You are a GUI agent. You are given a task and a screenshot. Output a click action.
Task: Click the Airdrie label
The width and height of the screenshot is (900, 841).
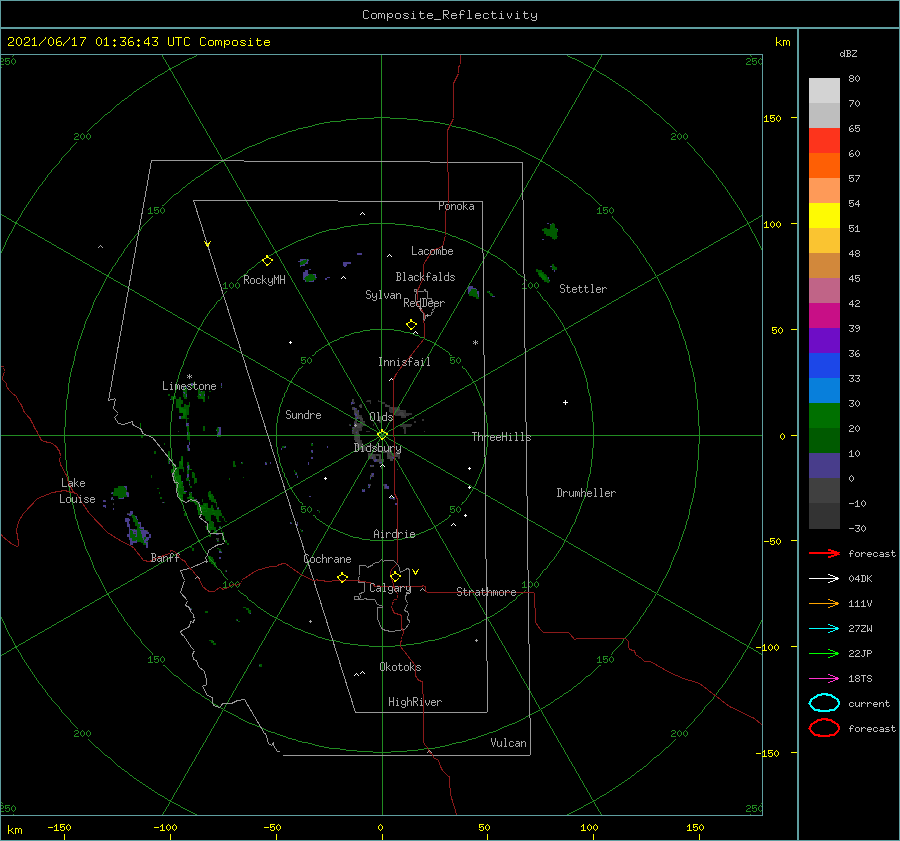(x=394, y=534)
